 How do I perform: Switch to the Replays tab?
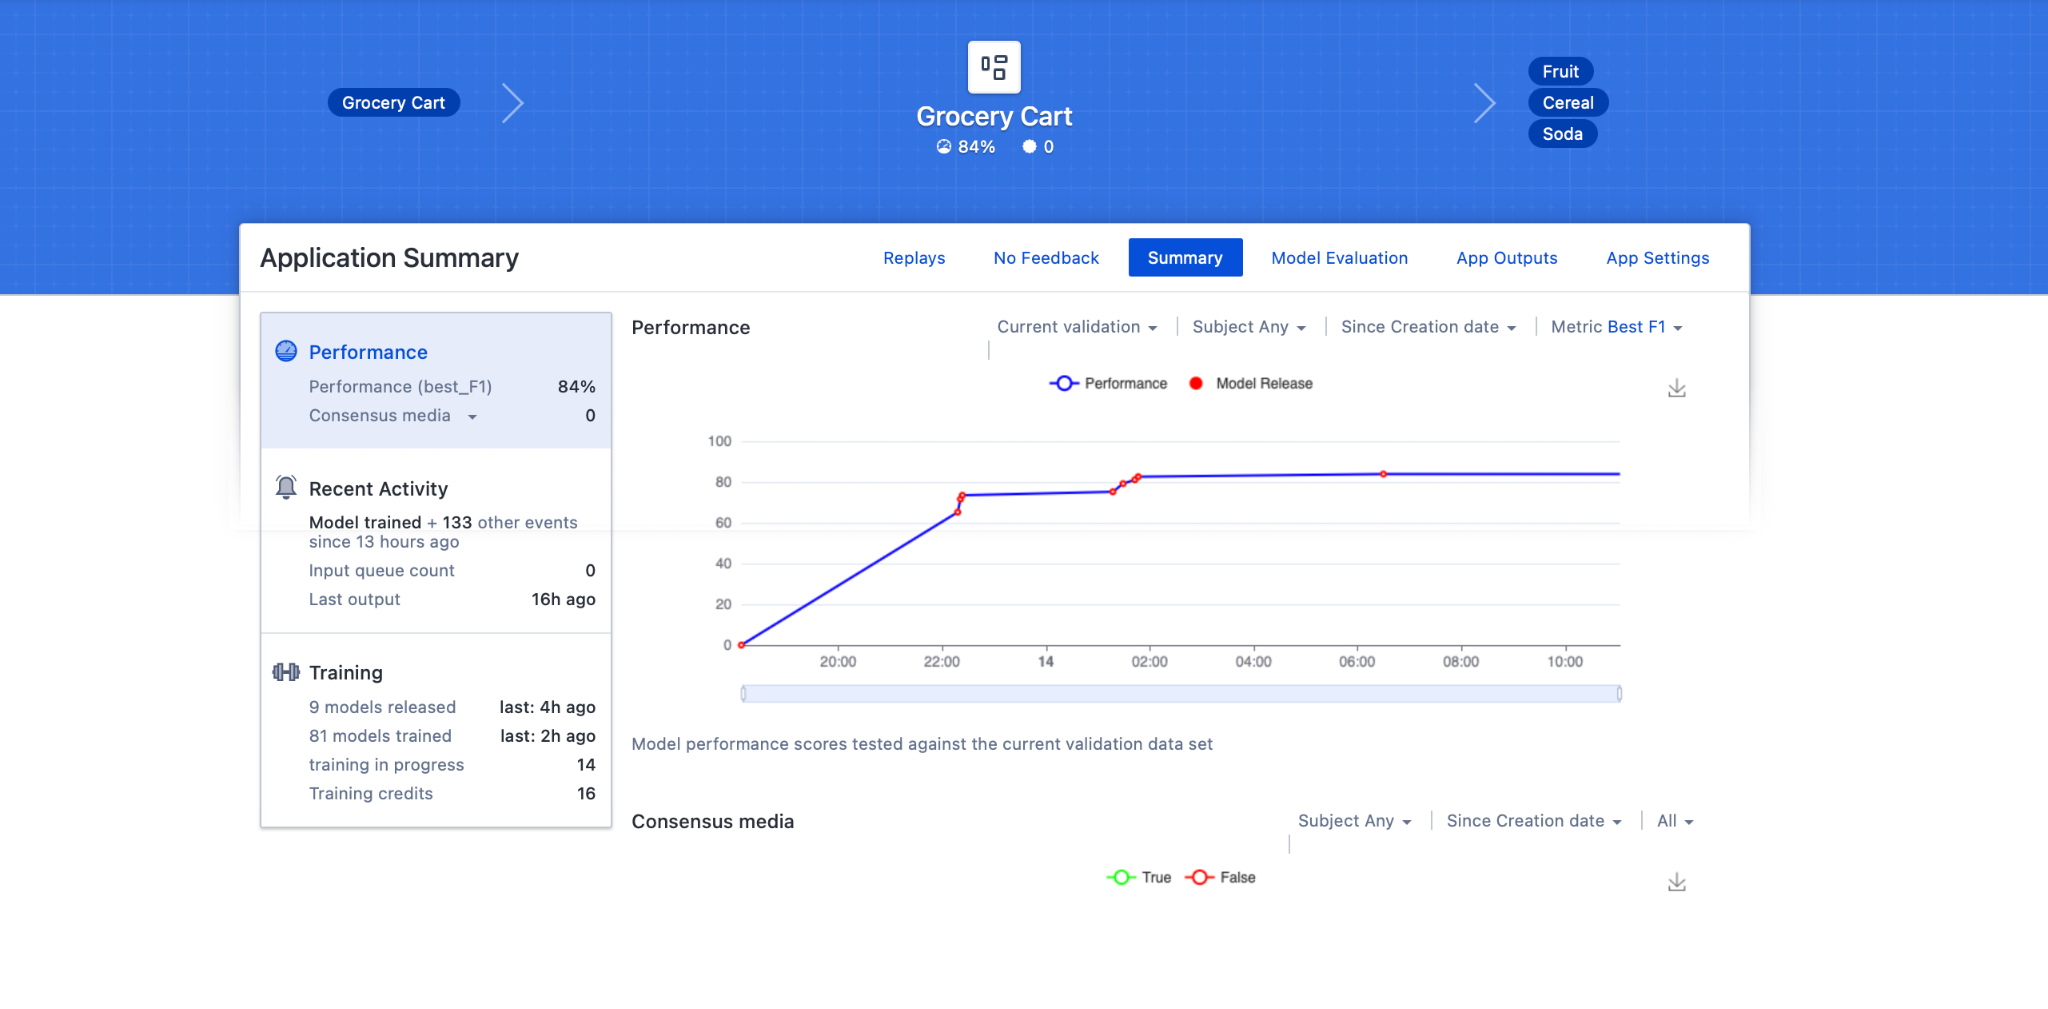914,258
